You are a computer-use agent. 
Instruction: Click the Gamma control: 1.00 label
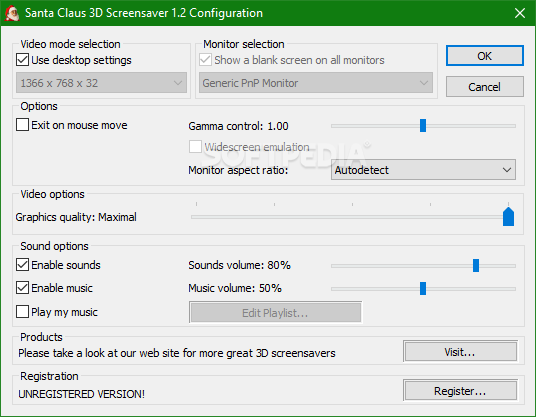238,126
